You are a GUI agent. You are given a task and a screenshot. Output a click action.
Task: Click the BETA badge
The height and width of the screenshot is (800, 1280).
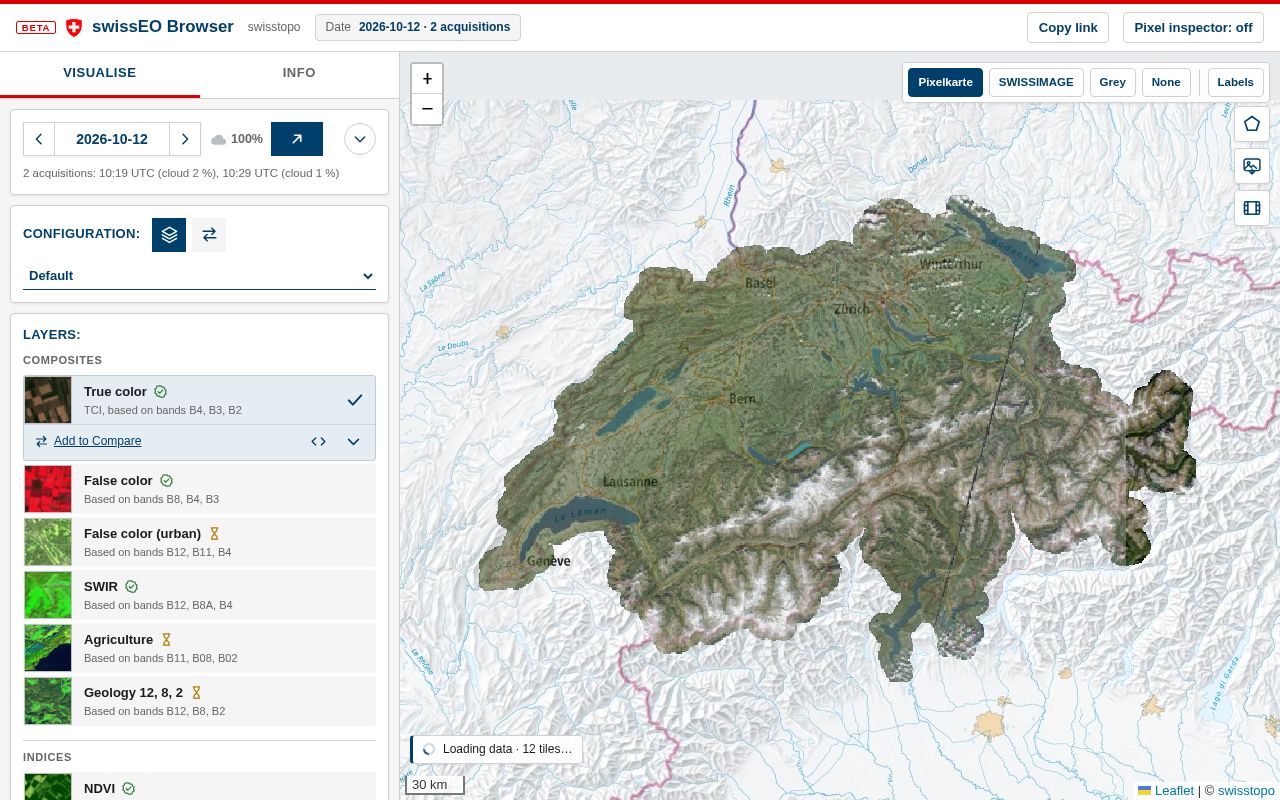[x=36, y=28]
